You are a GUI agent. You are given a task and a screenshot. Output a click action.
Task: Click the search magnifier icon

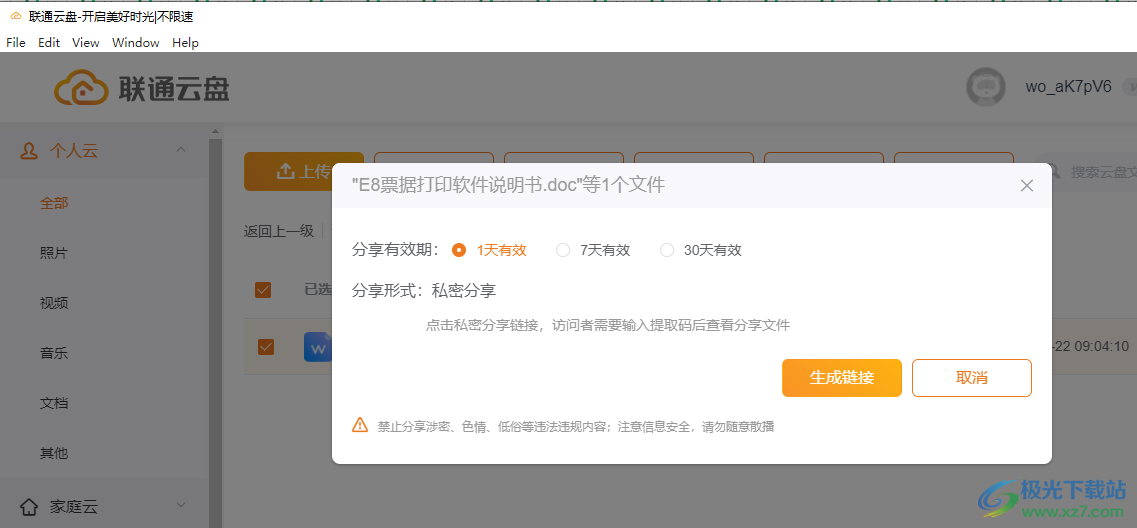(1056, 172)
